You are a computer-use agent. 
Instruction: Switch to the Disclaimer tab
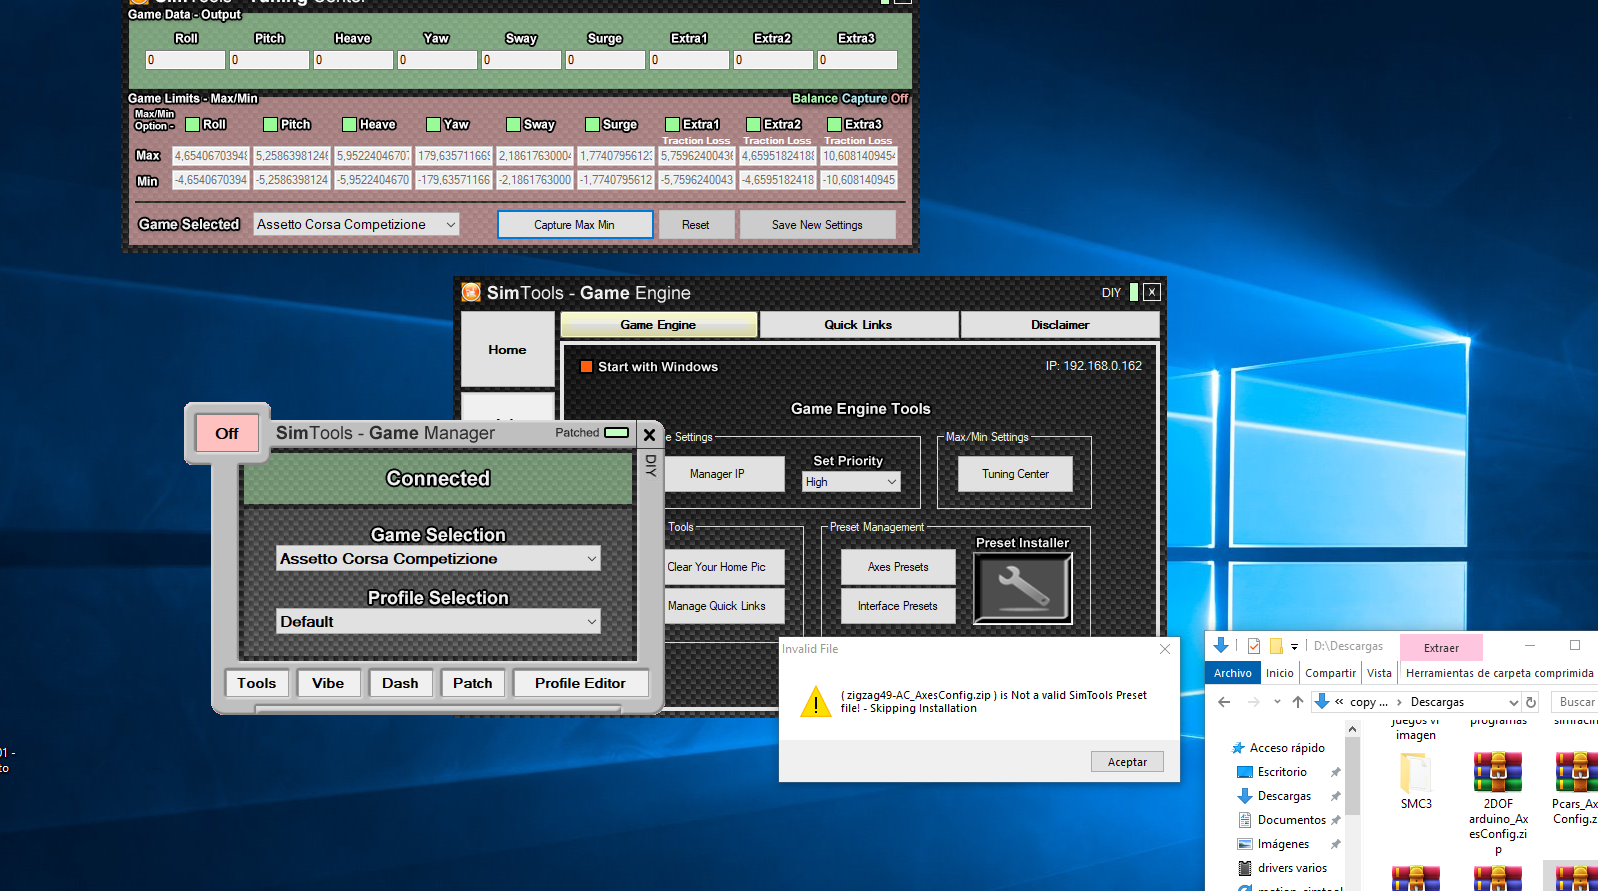pyautogui.click(x=1060, y=325)
